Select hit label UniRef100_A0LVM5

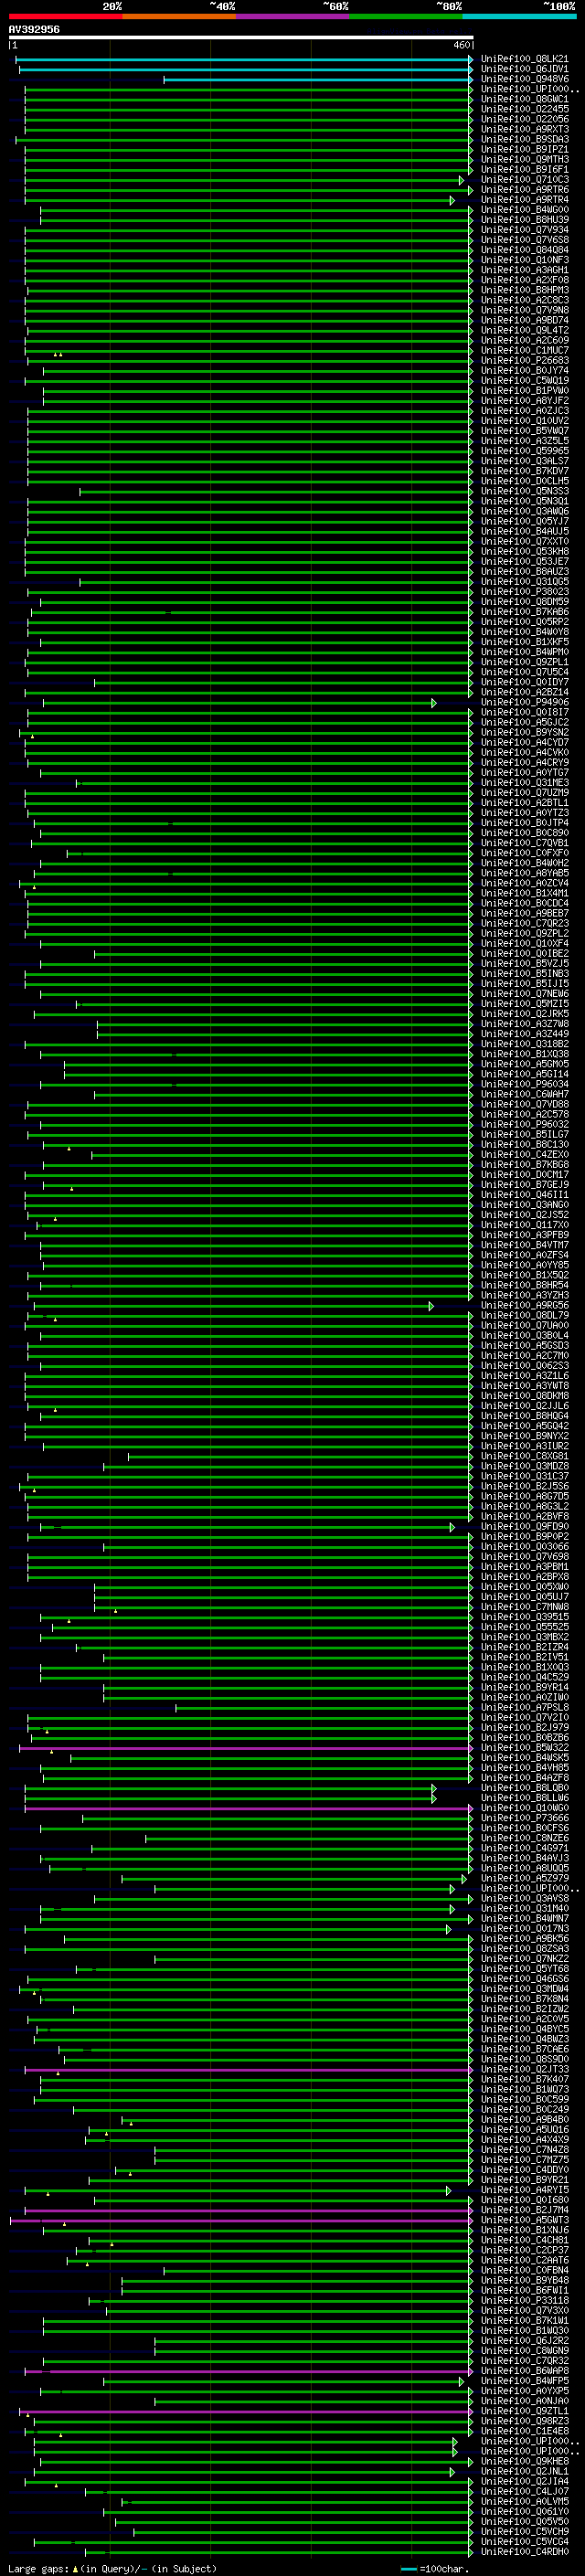525,2501
